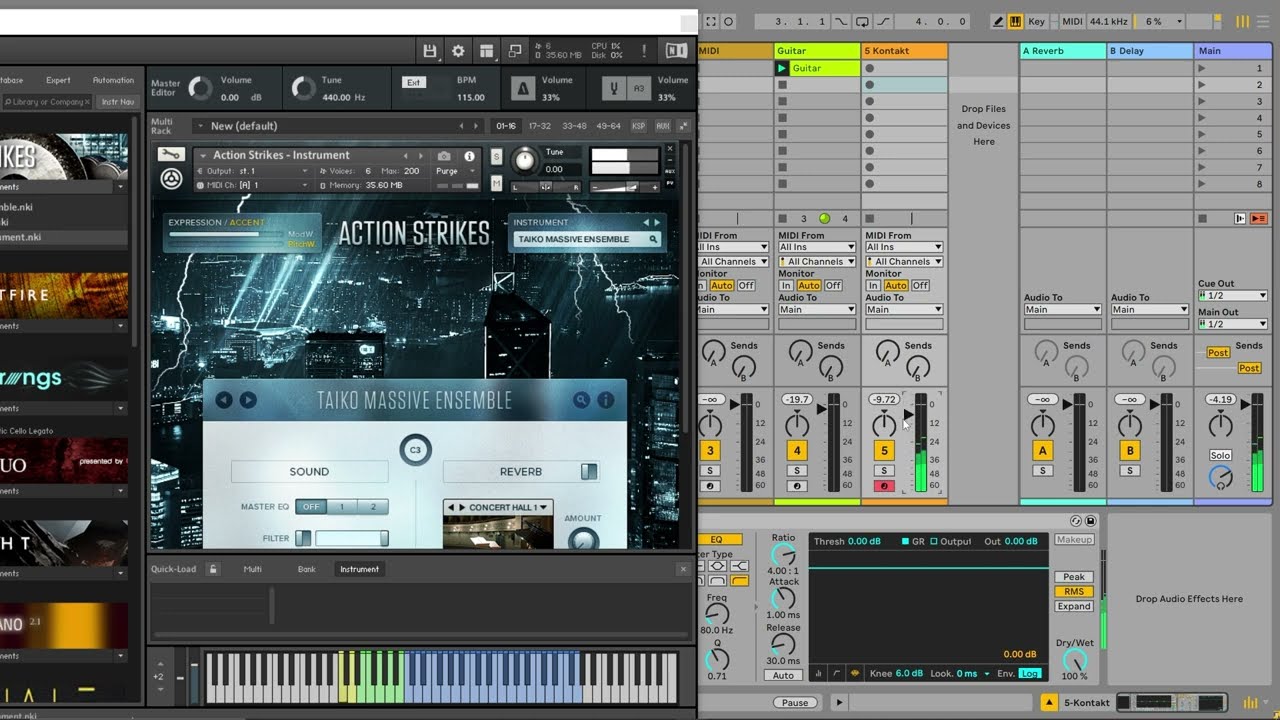Stop all clips on Main track
The image size is (1280, 720).
(1202, 218)
